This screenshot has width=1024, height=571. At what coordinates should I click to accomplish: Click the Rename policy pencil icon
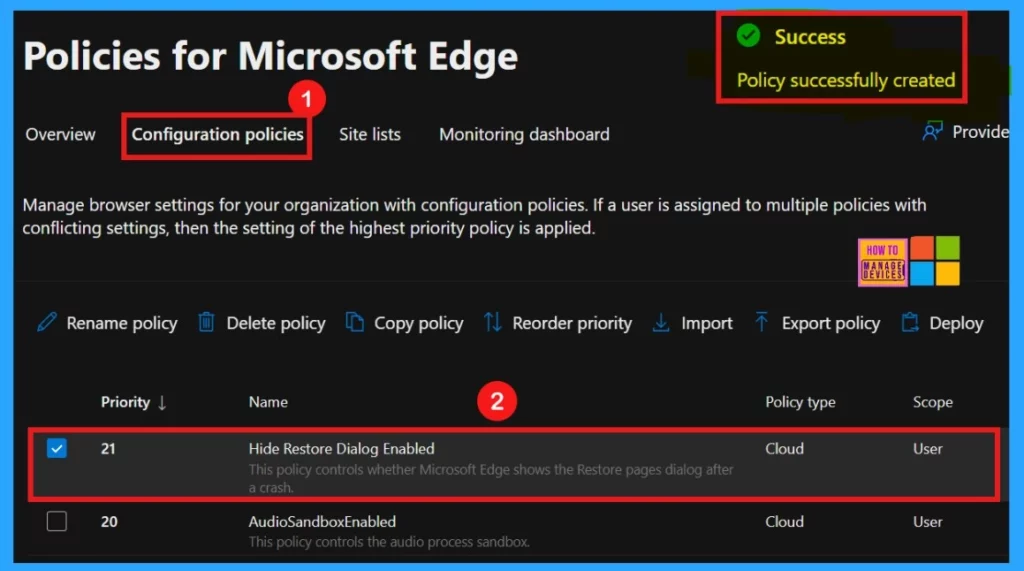[46, 322]
